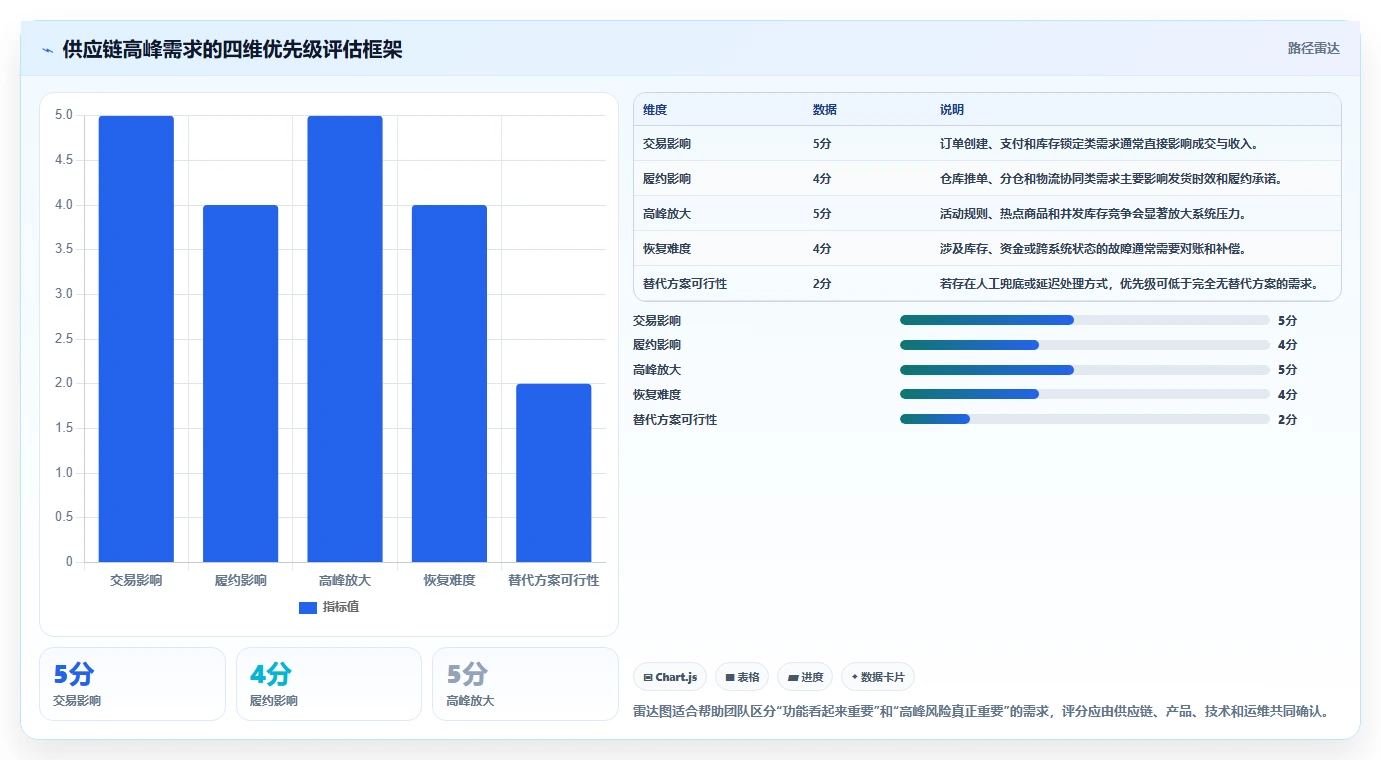Click the footer note starting 雷达图适合帮助团队区分

pyautogui.click(x=981, y=712)
